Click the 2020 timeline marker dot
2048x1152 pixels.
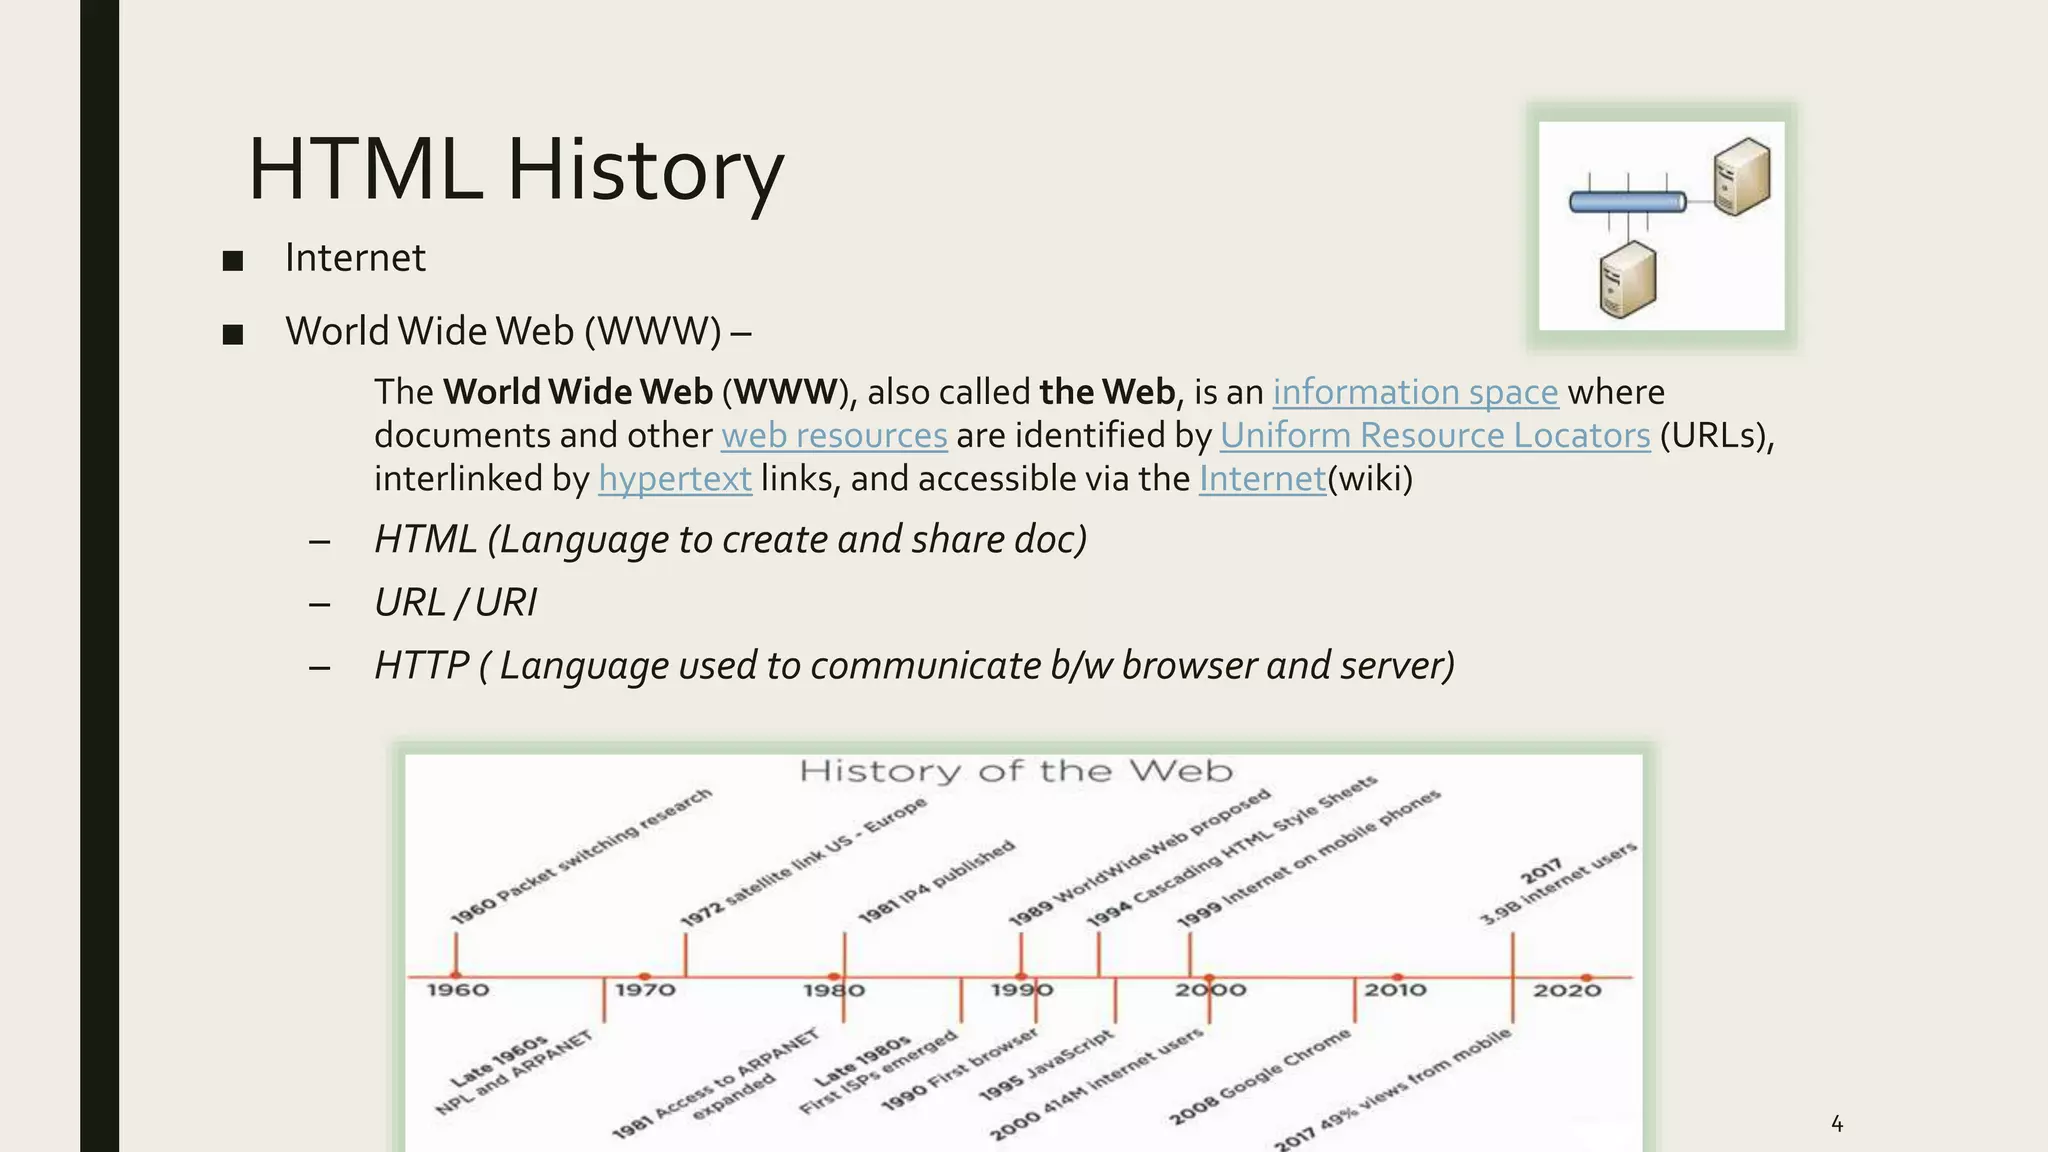click(x=1586, y=977)
